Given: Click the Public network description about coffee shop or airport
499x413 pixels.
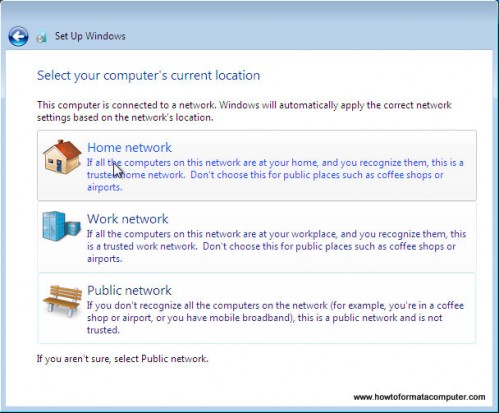Looking at the screenshot, I should click(x=275, y=318).
